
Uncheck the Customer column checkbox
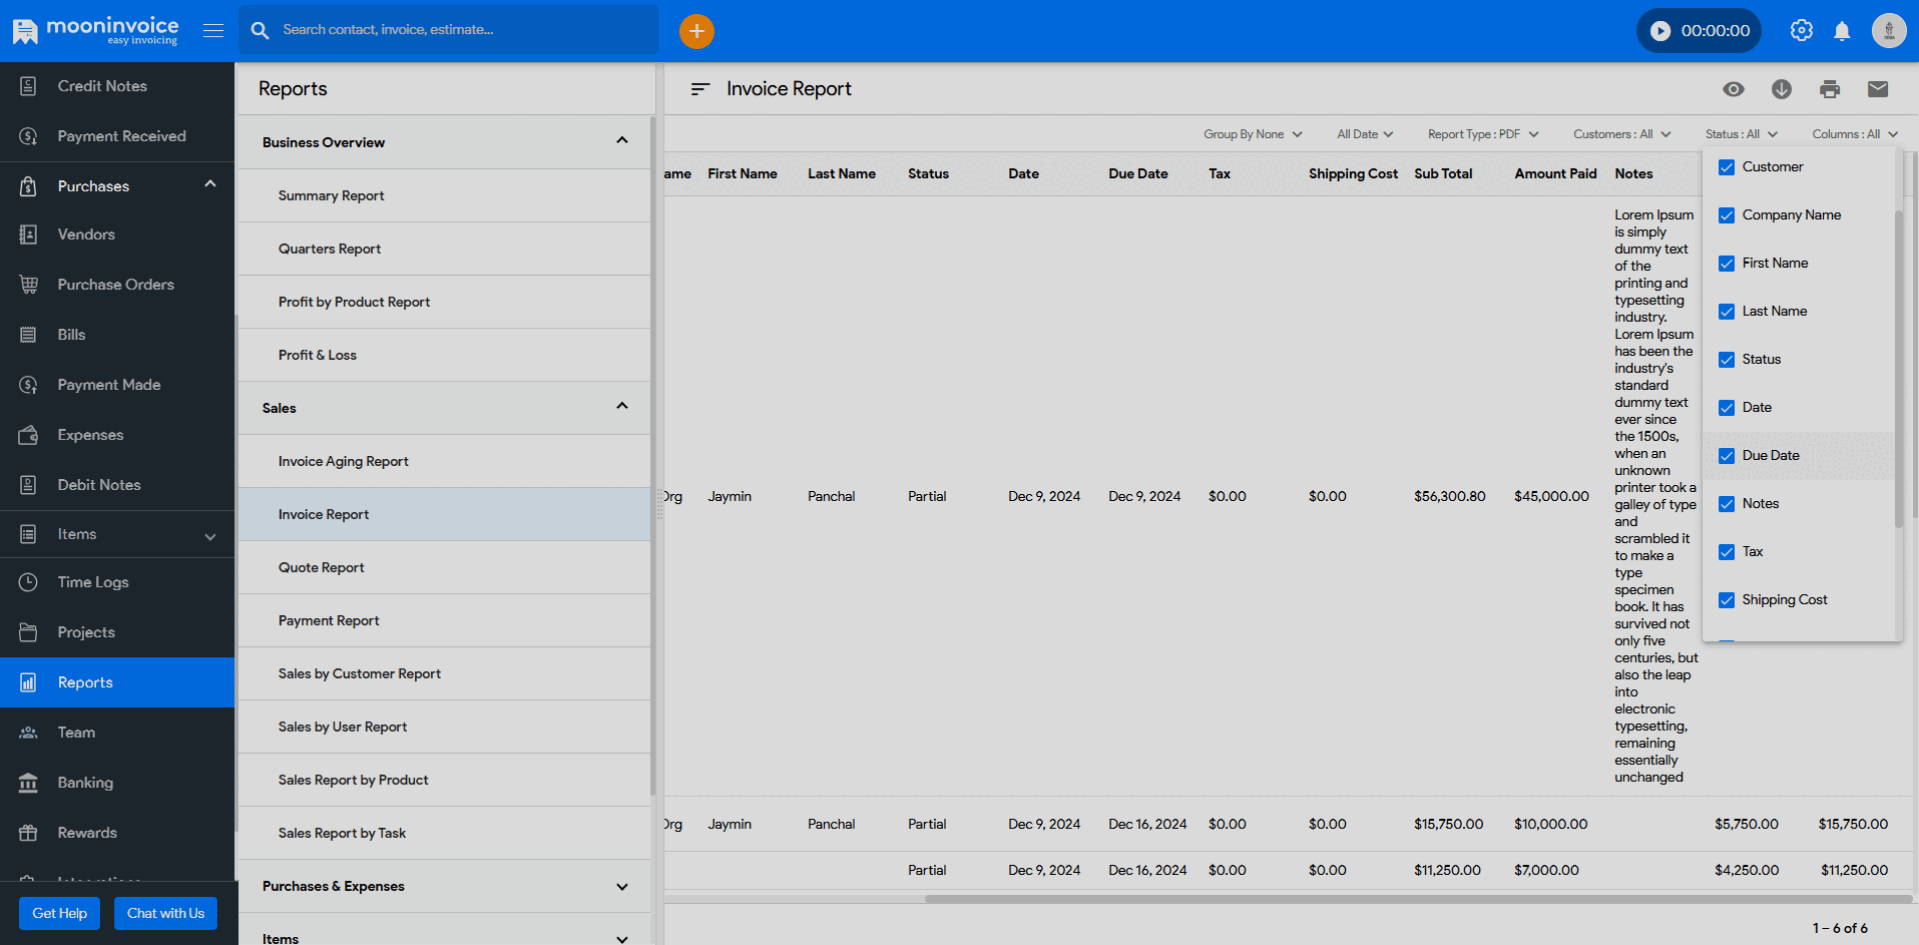tap(1726, 167)
